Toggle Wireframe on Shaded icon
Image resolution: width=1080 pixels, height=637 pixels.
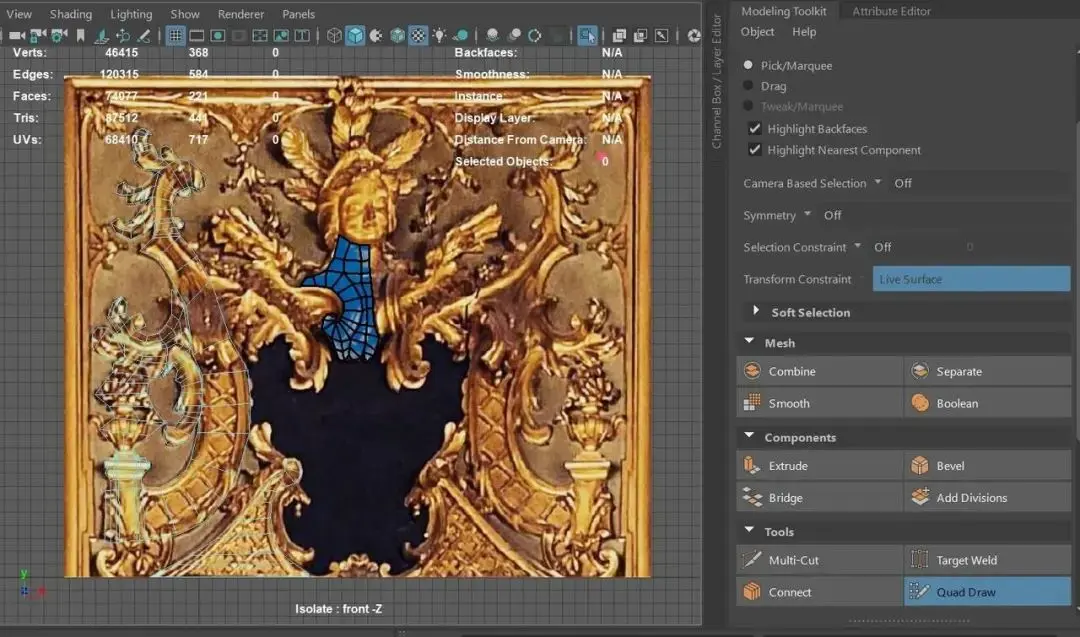pos(397,35)
